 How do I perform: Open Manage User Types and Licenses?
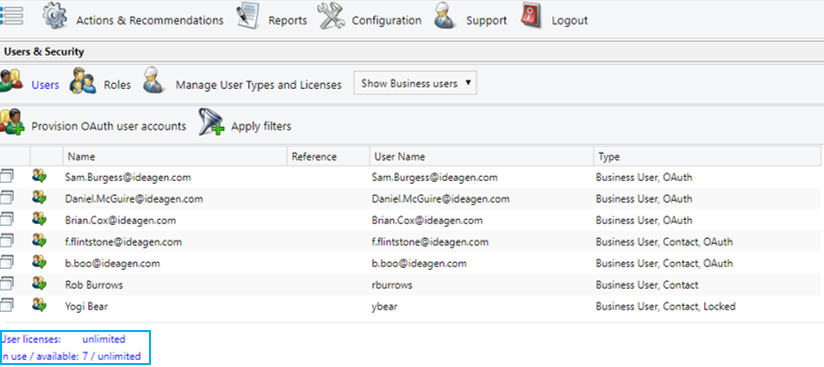(259, 85)
